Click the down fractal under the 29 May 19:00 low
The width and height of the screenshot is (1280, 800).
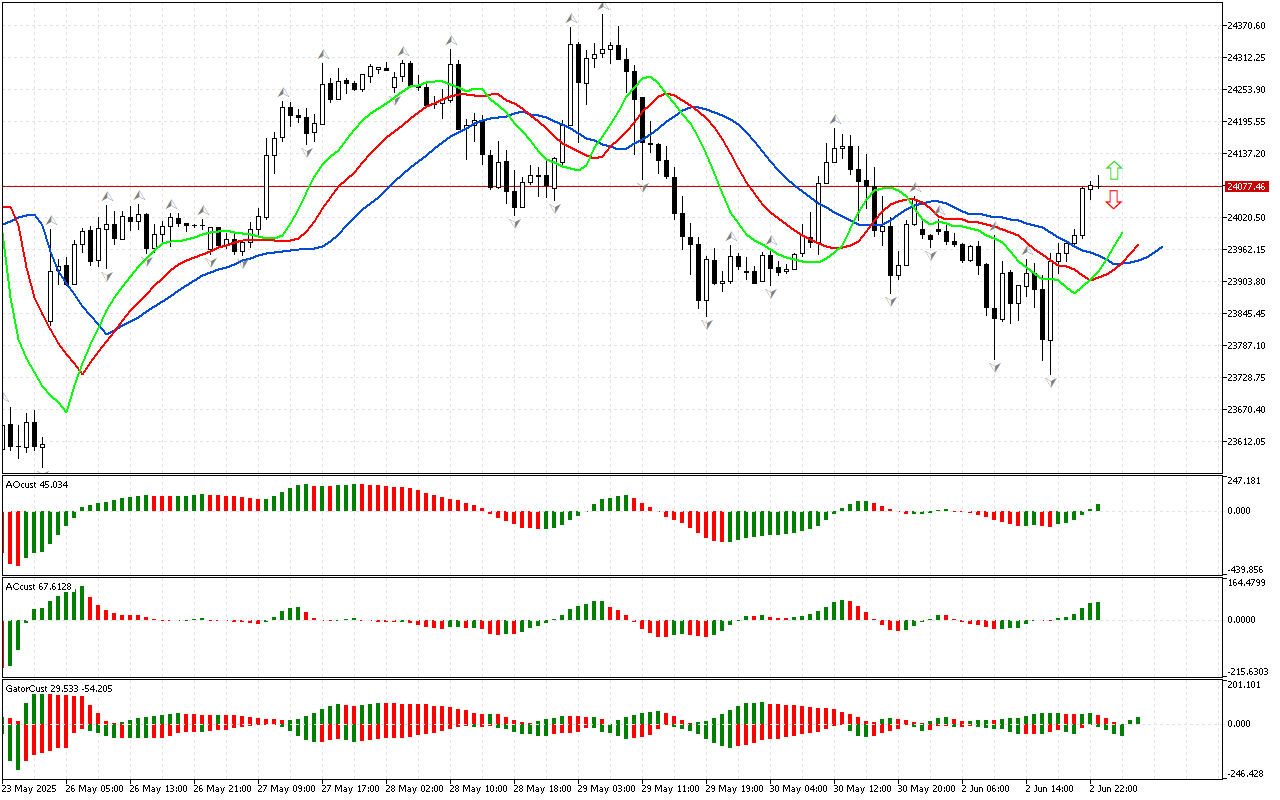pyautogui.click(x=707, y=325)
